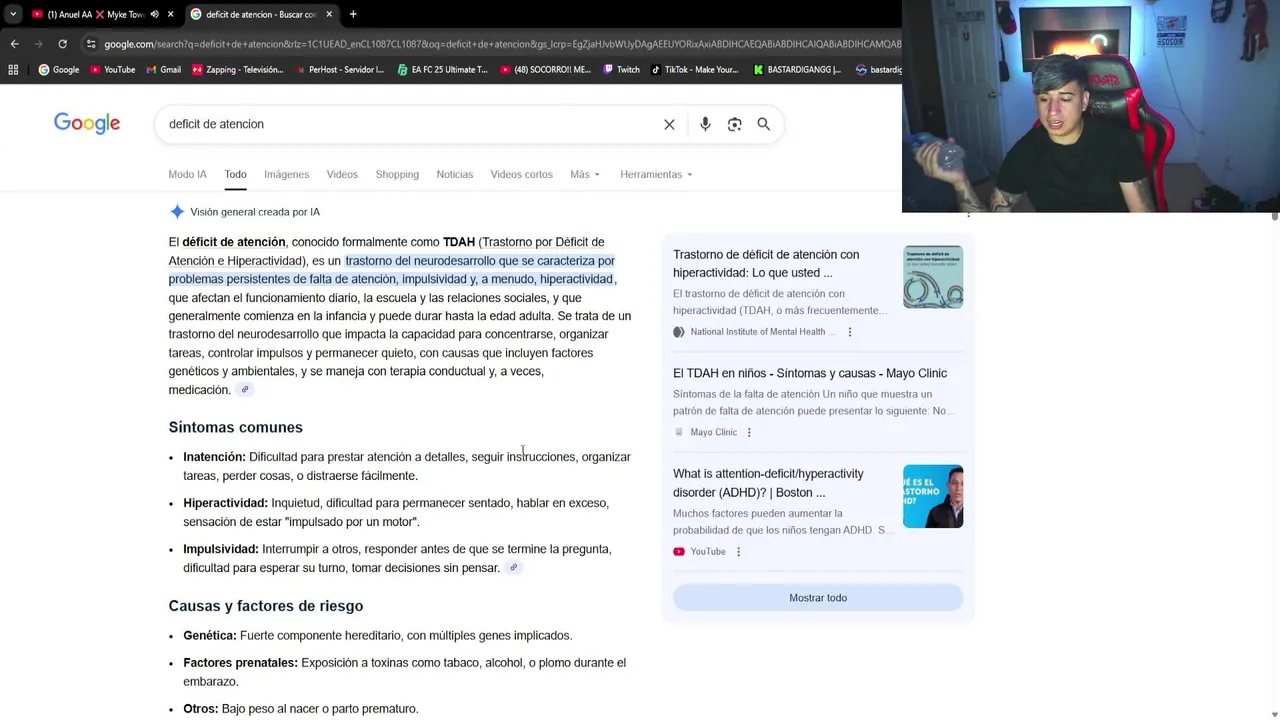
Task: Click source link icon after sin pensar
Action: click(x=513, y=568)
